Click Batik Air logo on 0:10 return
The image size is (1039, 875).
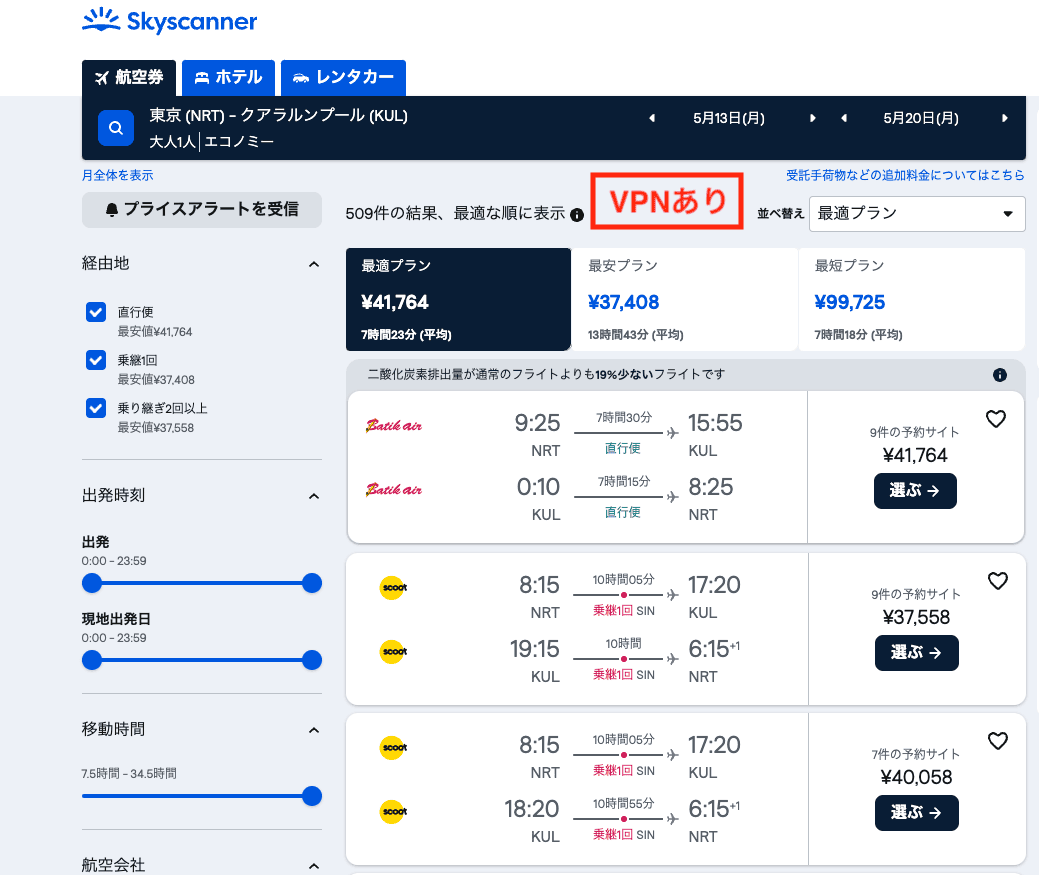pyautogui.click(x=394, y=489)
